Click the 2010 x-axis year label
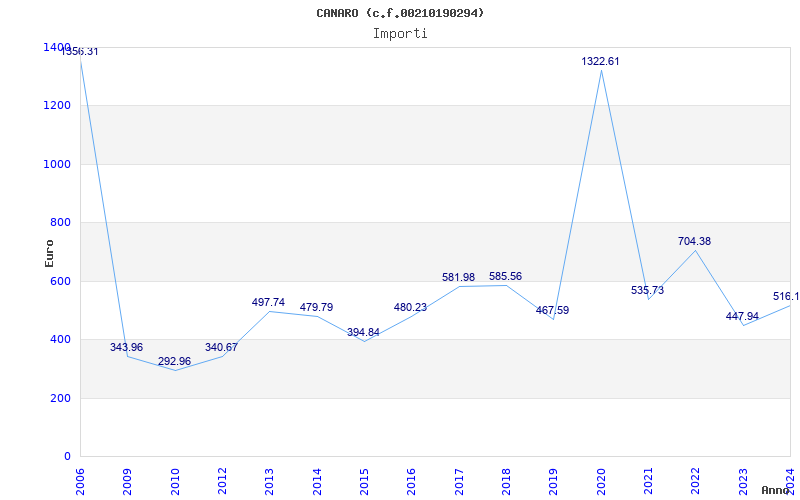This screenshot has width=800, height=500. point(175,482)
